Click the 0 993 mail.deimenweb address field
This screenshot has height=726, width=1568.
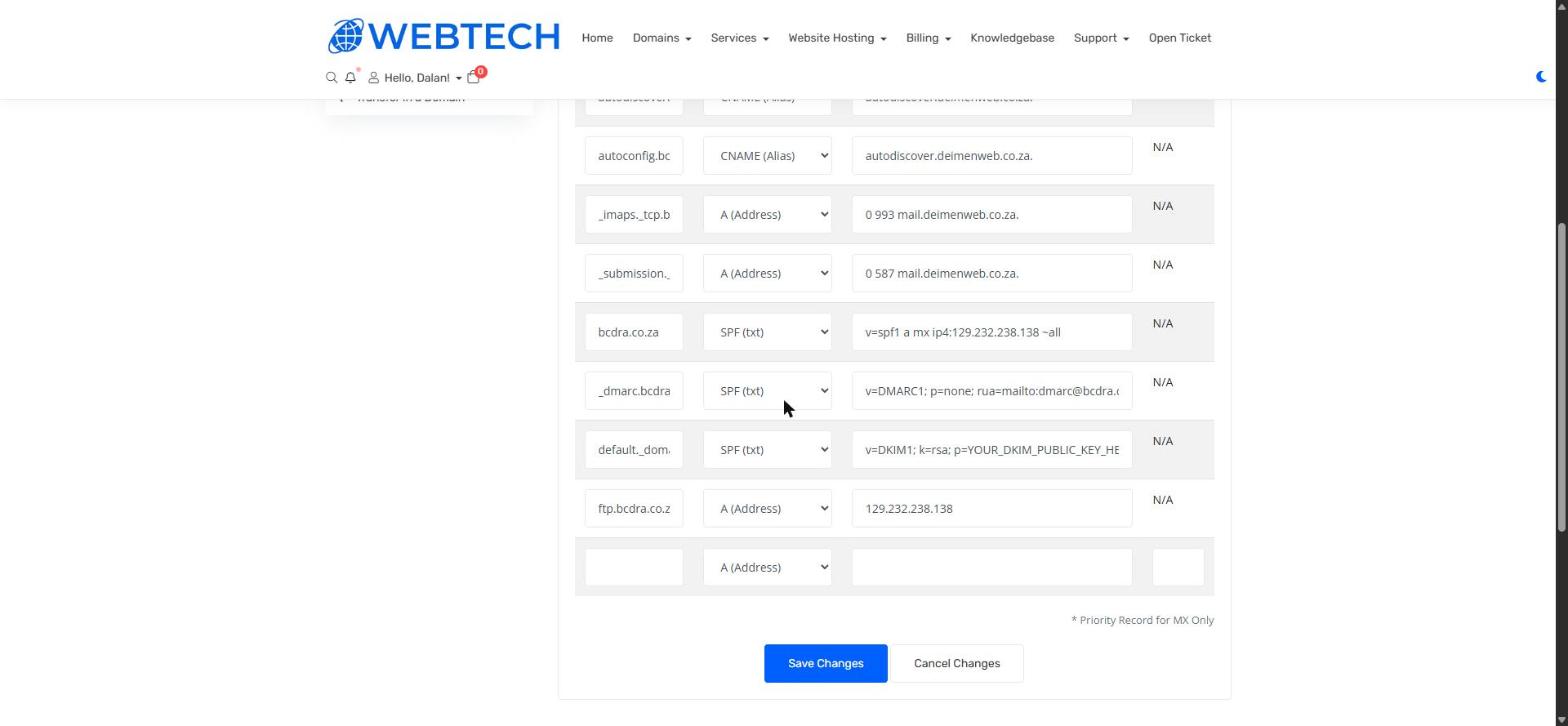tap(992, 215)
